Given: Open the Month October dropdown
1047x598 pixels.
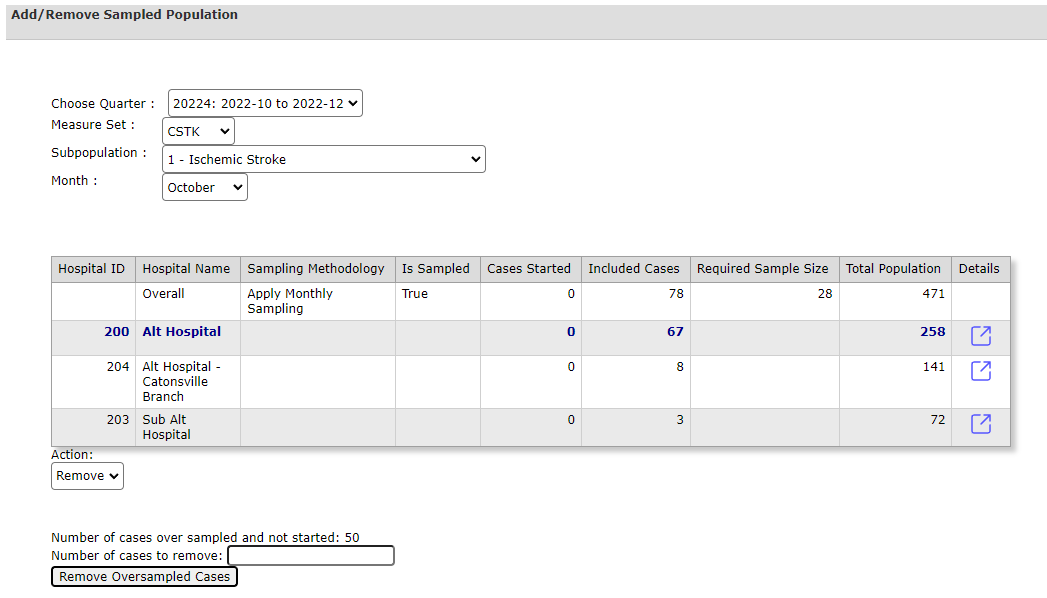Looking at the screenshot, I should point(205,188).
